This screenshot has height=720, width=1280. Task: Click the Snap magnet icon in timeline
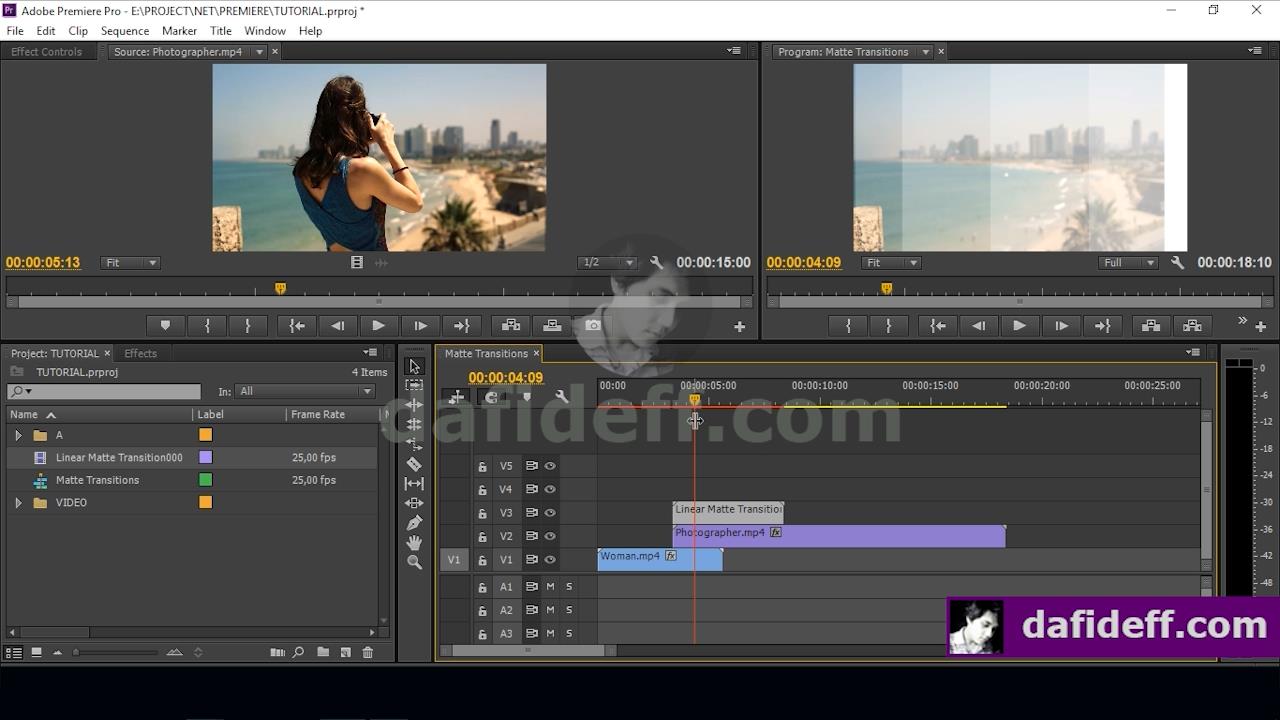[x=491, y=397]
